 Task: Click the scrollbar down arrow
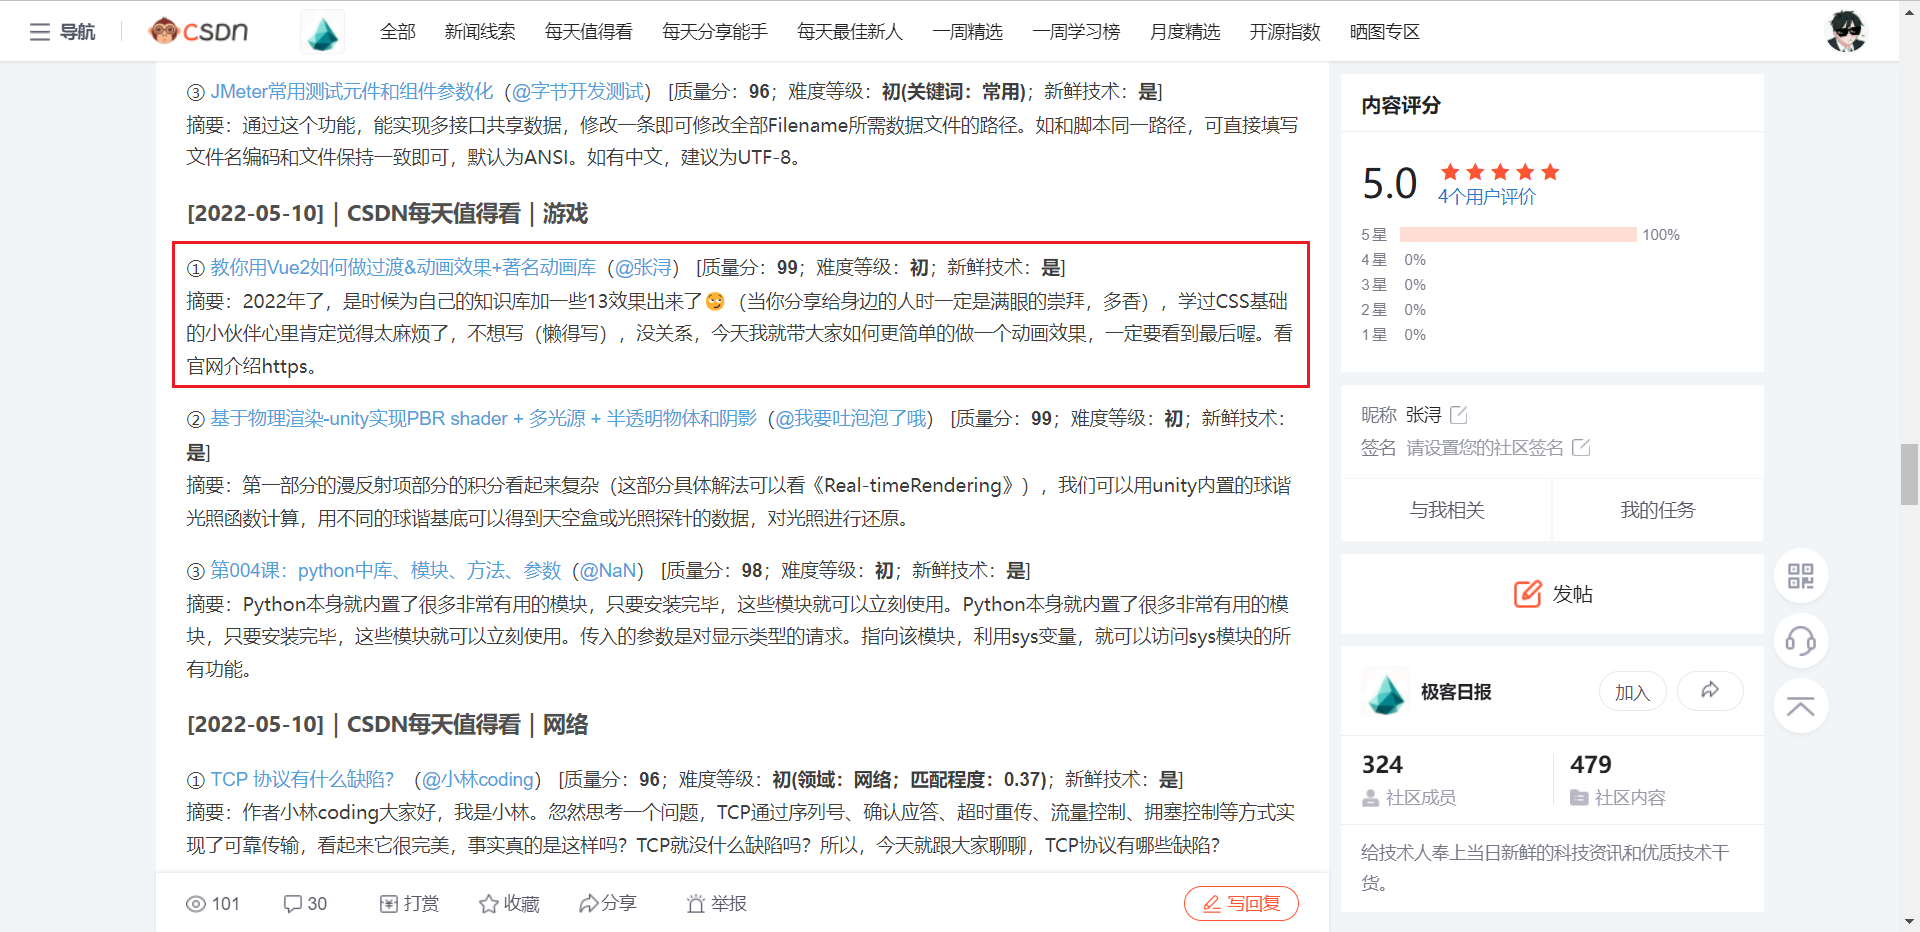coord(1909,922)
